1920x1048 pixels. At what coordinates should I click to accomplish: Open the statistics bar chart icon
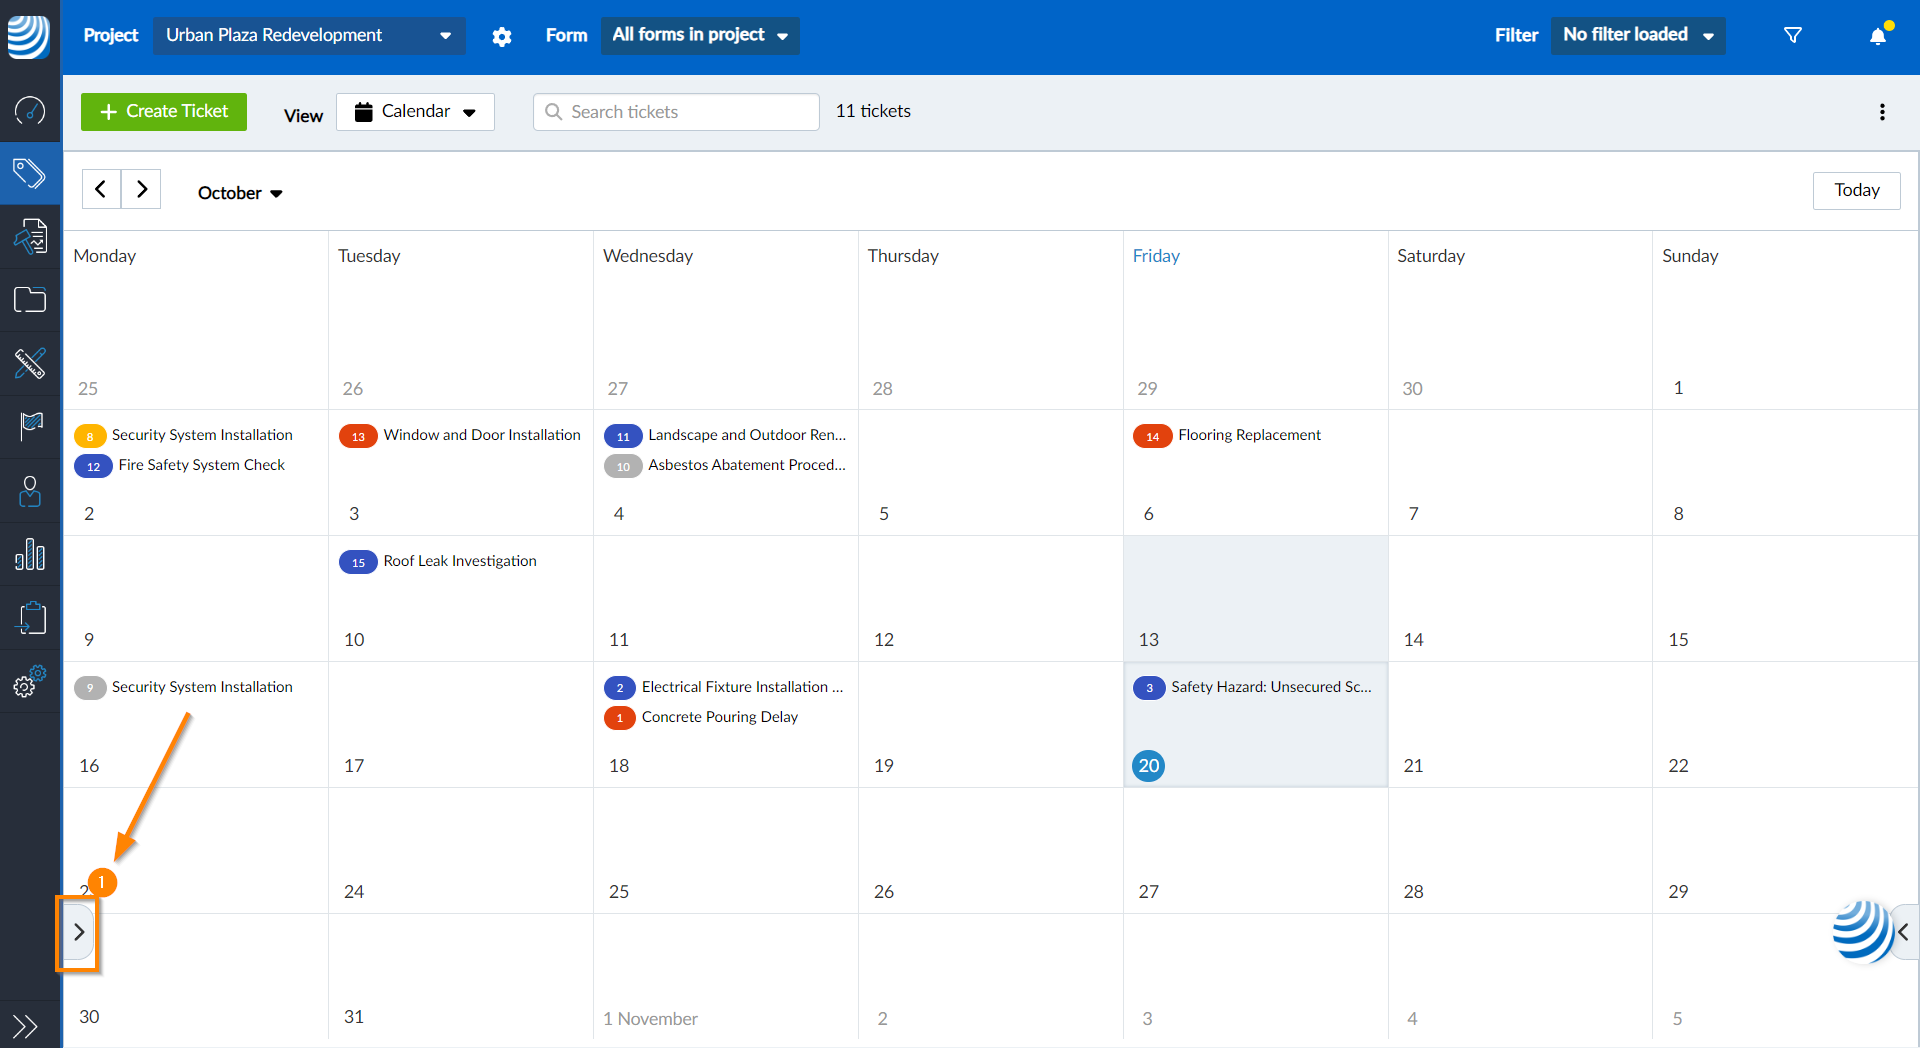[30, 555]
